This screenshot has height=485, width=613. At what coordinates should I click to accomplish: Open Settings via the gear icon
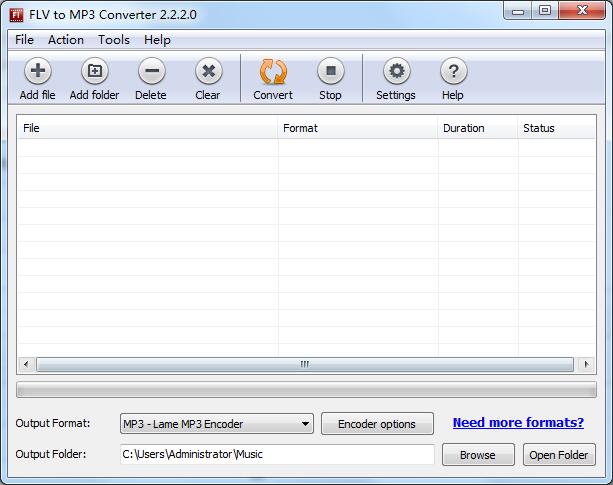coord(396,72)
